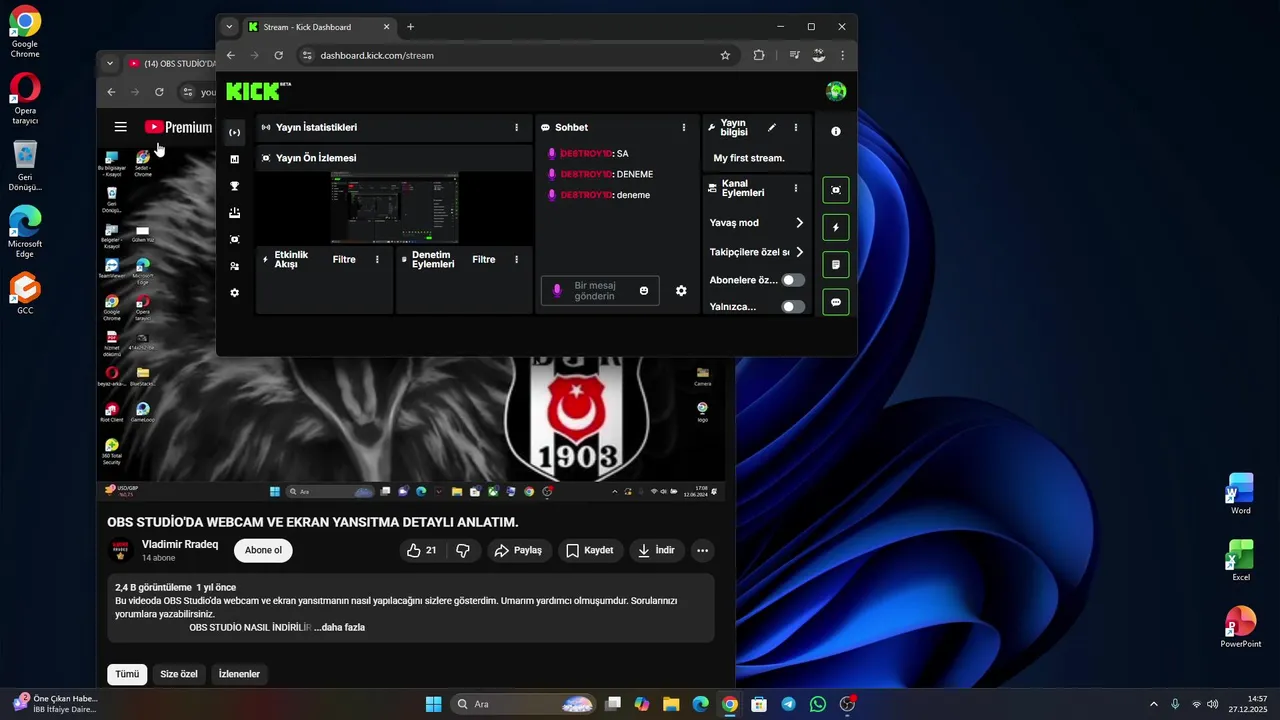Click the Bir mesaj gönderin chat field
Image resolution: width=1280 pixels, height=720 pixels.
[600, 291]
